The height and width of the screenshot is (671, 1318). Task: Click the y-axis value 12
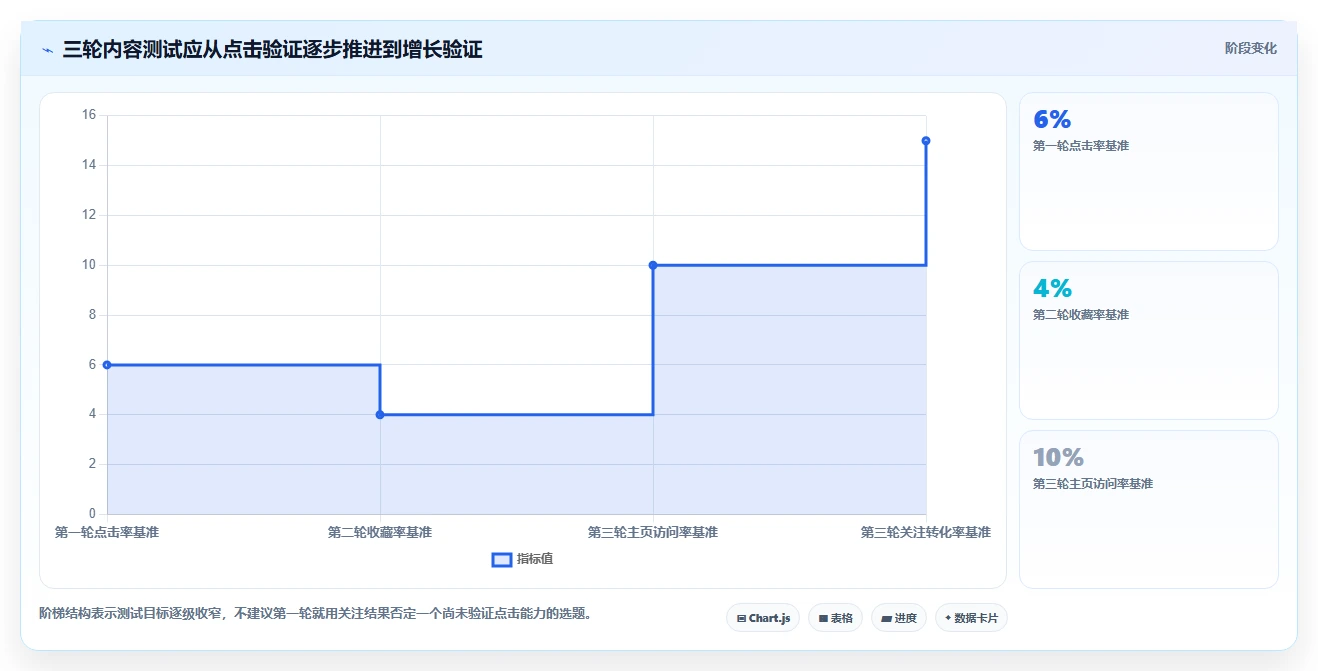point(89,215)
